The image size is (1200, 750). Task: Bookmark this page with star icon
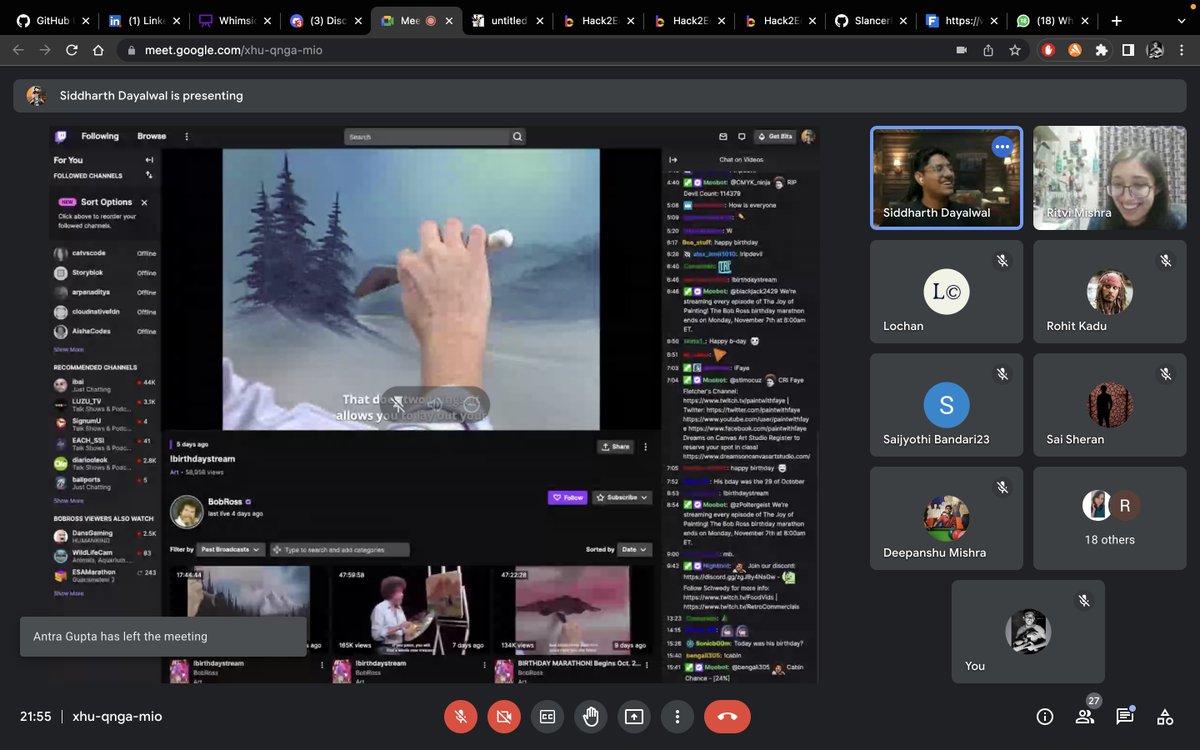pos(1015,50)
